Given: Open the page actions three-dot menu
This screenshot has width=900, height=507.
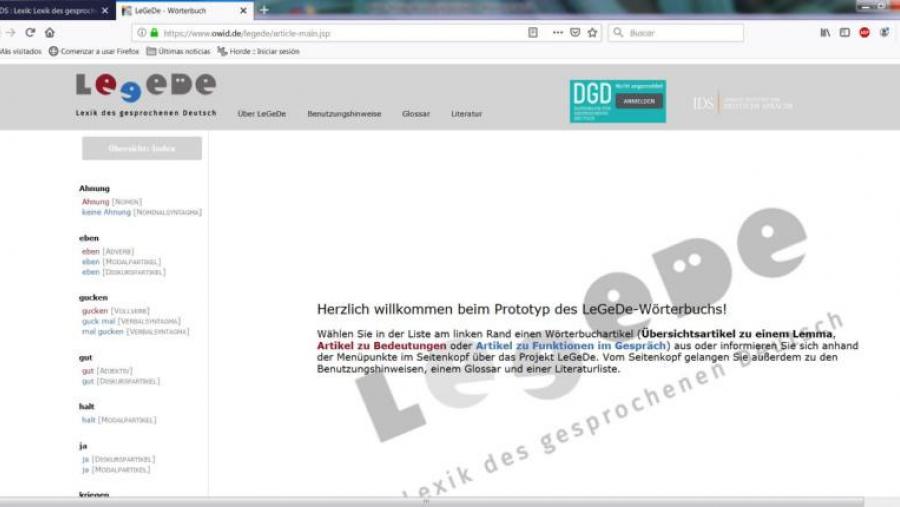Looking at the screenshot, I should (557, 32).
